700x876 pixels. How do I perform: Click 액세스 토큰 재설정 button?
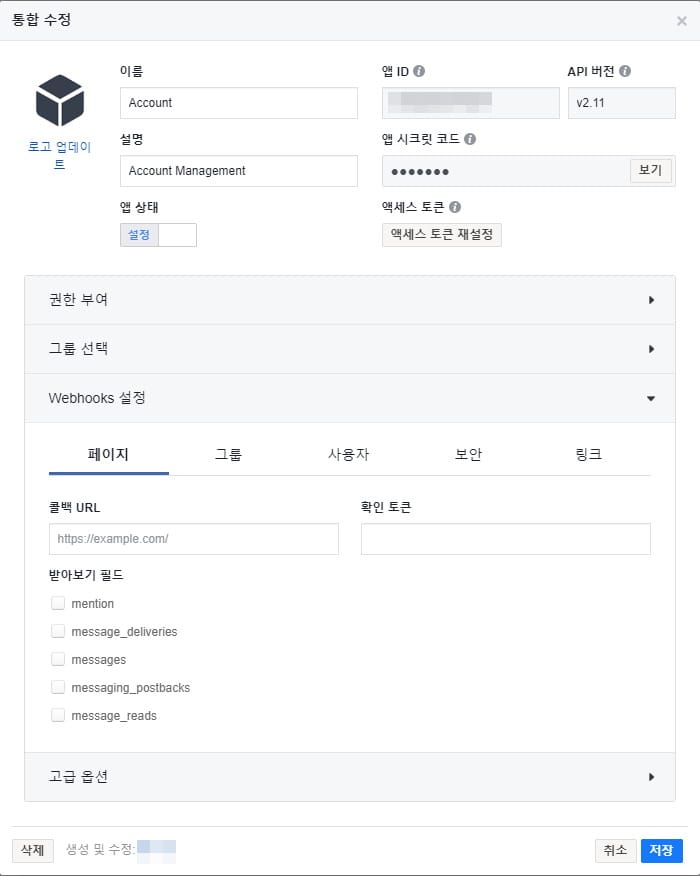[x=441, y=235]
